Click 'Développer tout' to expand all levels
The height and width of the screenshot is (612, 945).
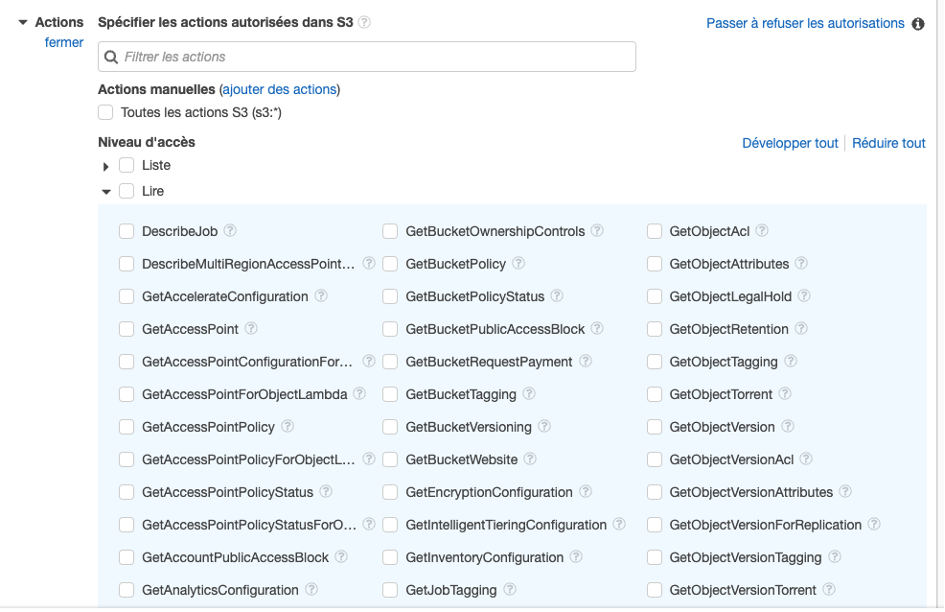click(790, 143)
